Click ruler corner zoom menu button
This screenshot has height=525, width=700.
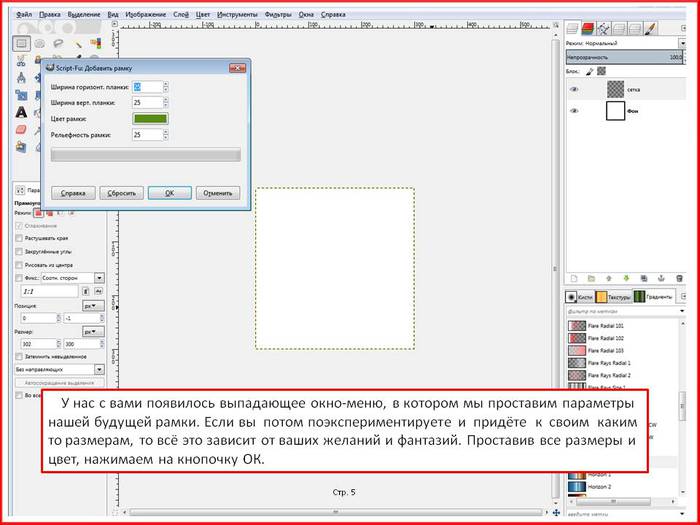coord(115,24)
